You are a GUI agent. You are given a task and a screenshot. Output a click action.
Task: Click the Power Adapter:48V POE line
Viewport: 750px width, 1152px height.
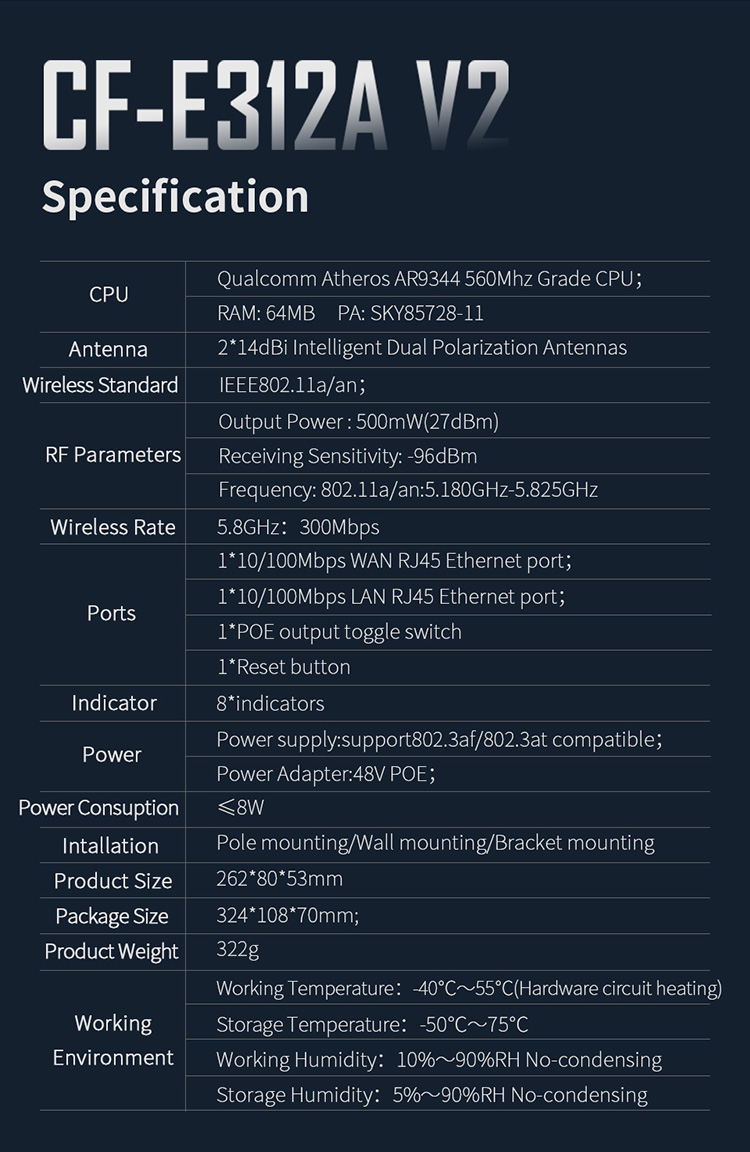tap(326, 774)
